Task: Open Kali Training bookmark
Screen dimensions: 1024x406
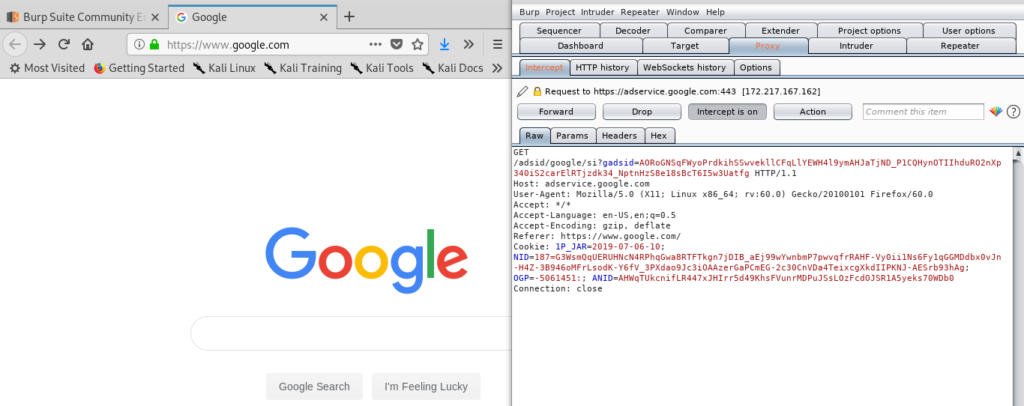Action: [x=303, y=68]
